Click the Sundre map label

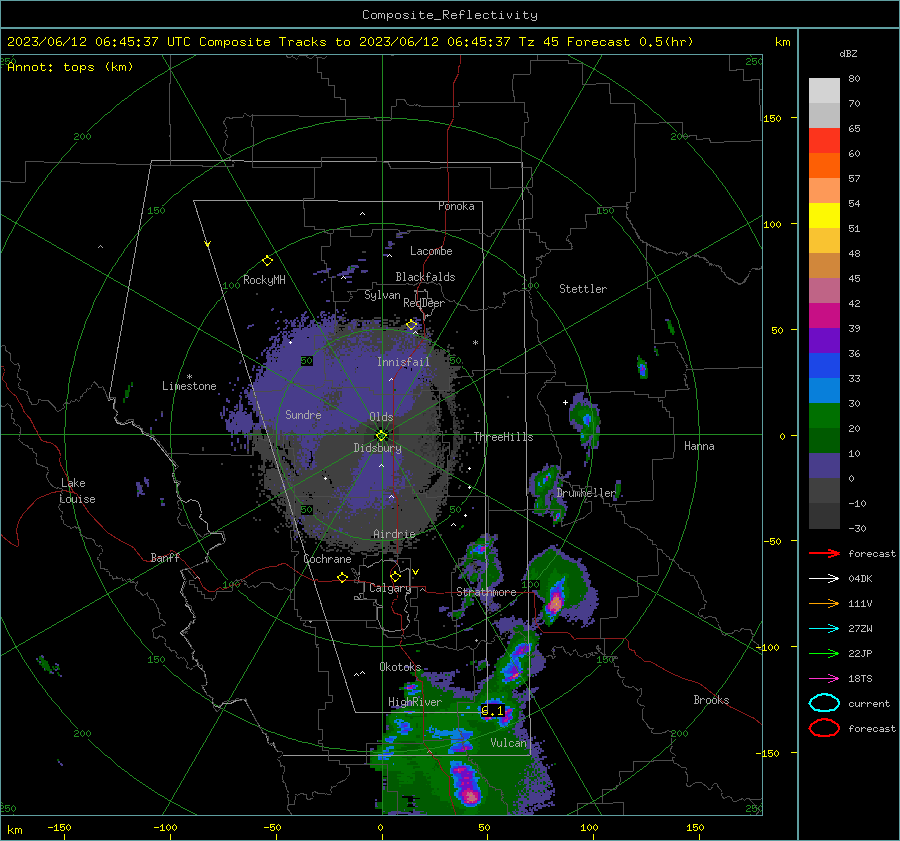[303, 414]
